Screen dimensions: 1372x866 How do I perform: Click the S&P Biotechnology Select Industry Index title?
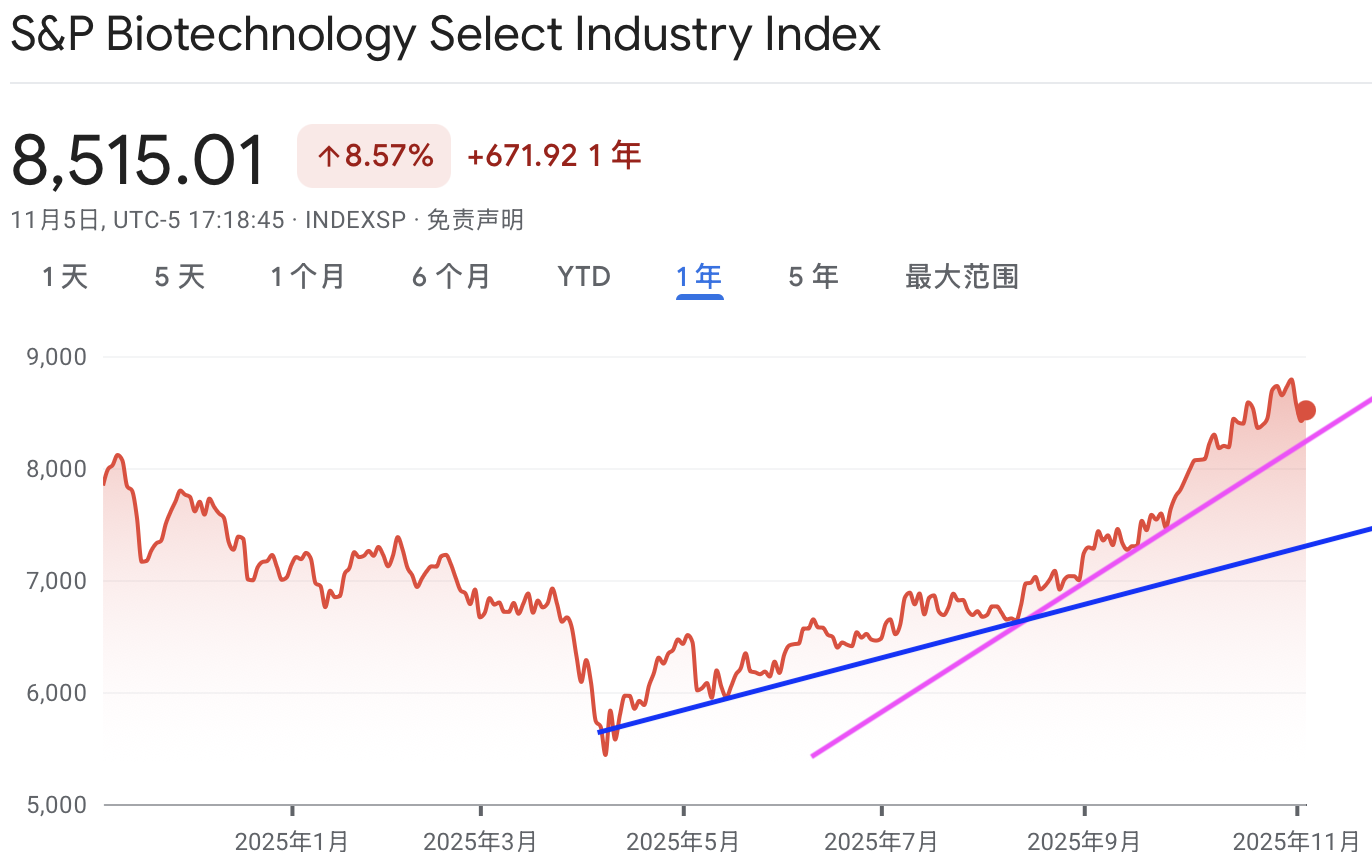(445, 35)
